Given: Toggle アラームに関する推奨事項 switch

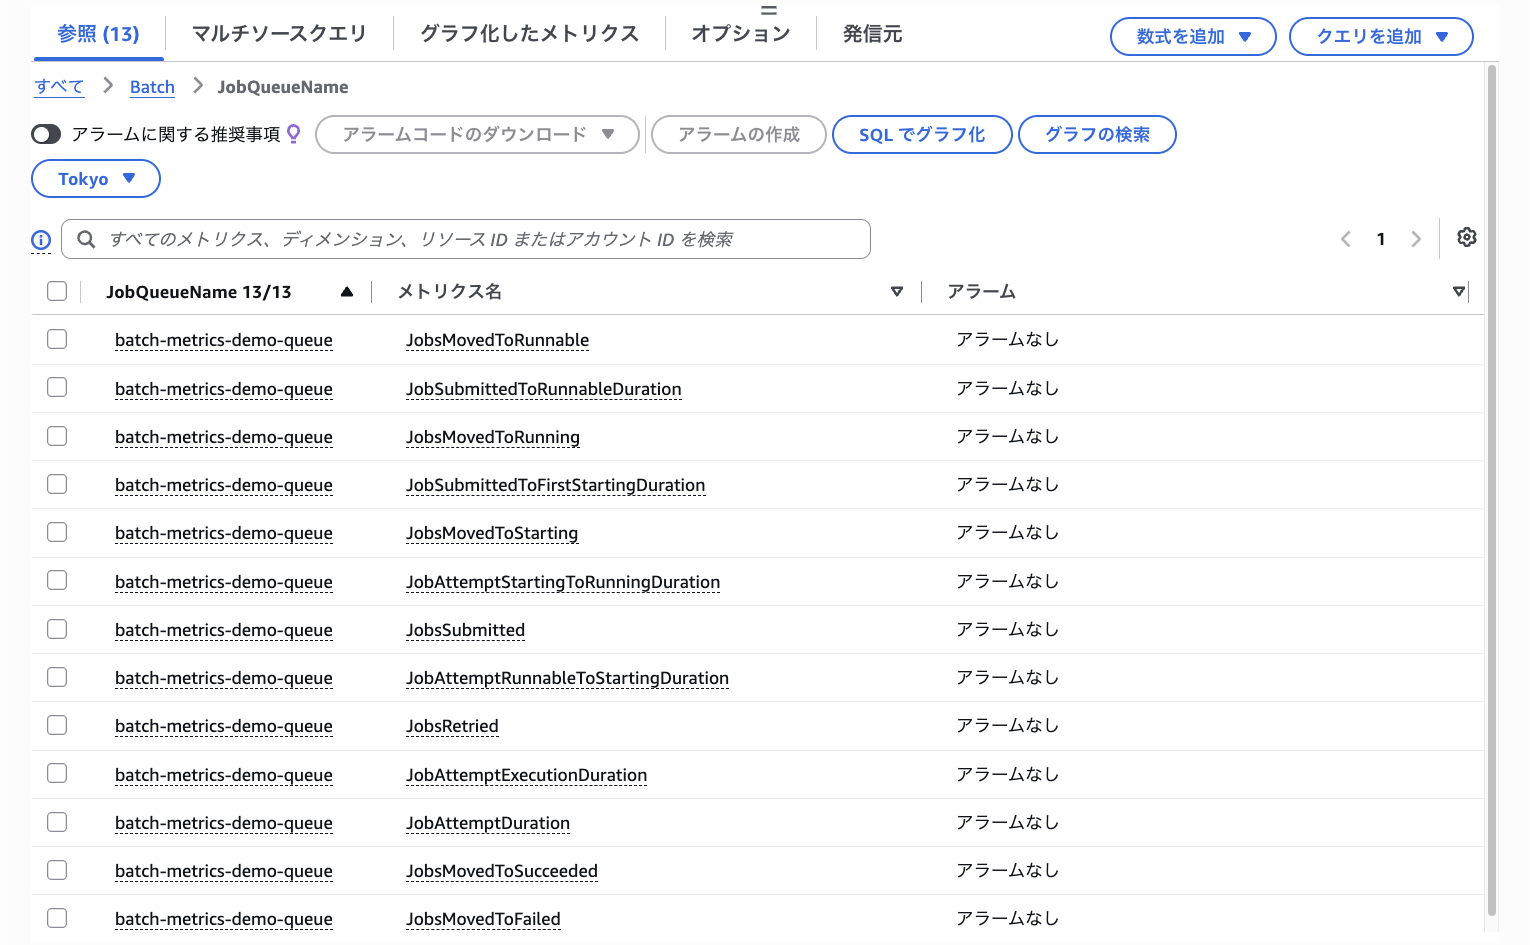Looking at the screenshot, I should click(x=46, y=134).
